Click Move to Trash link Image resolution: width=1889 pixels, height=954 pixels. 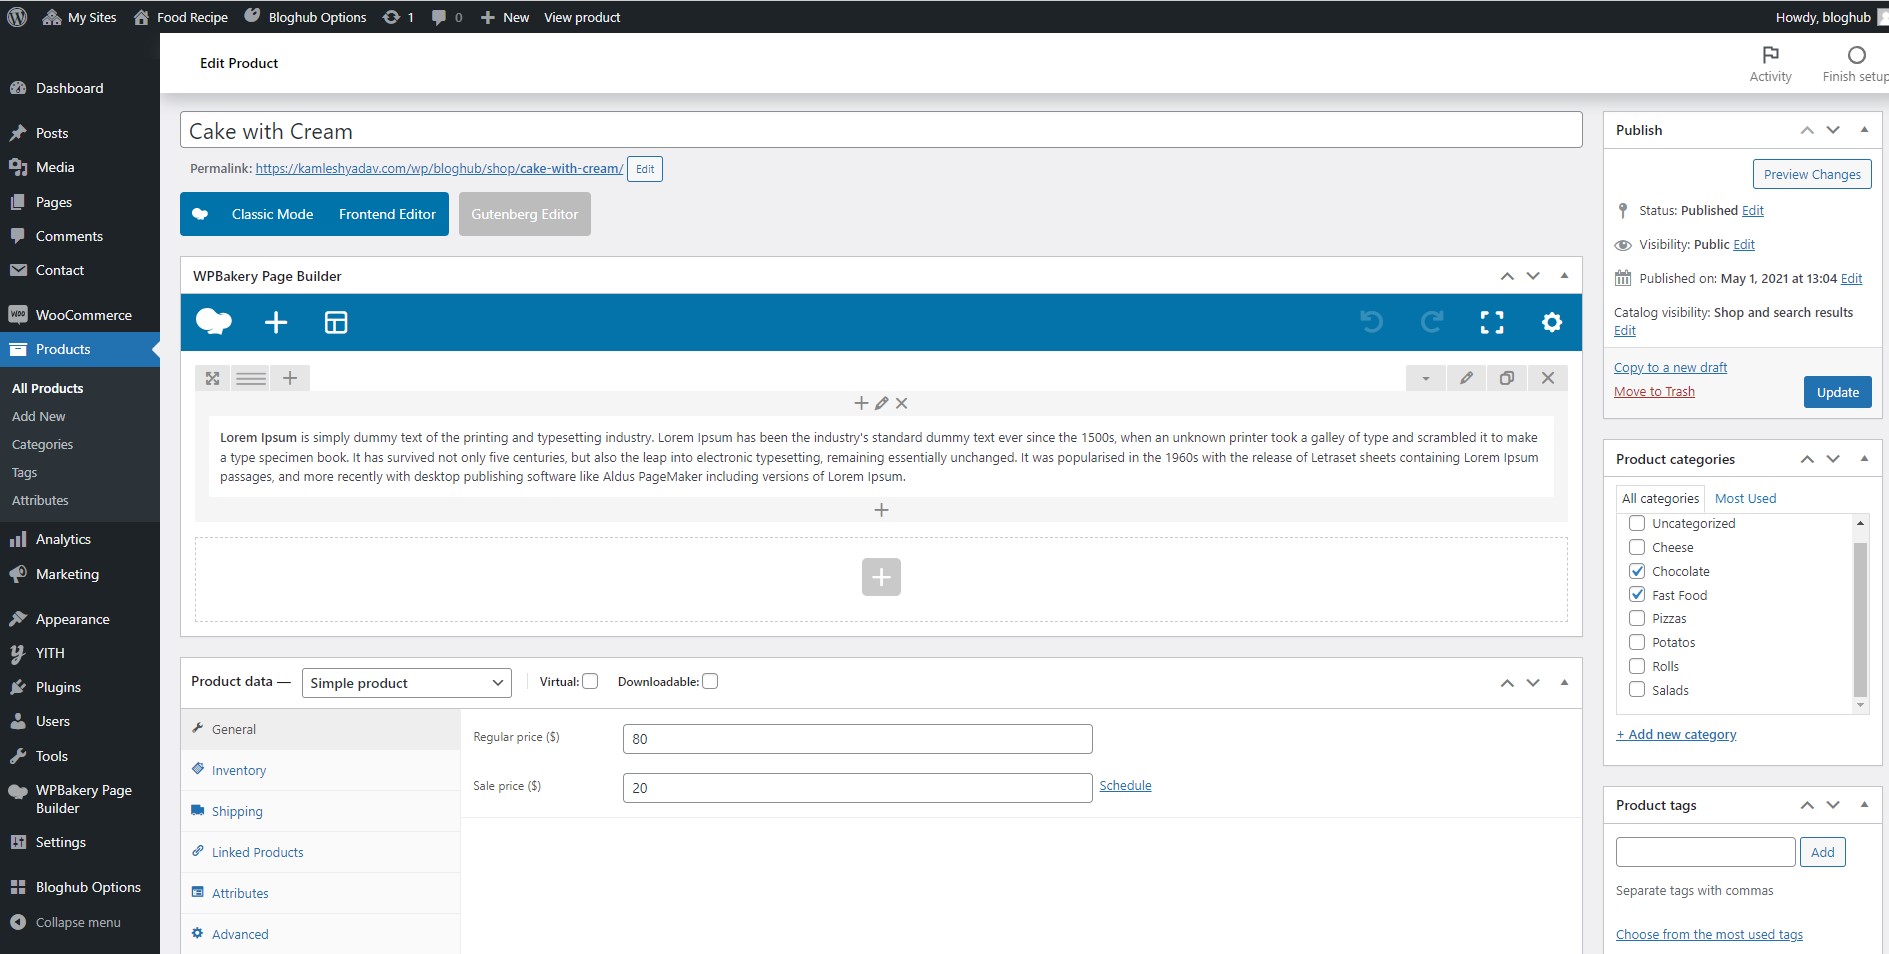[1654, 391]
